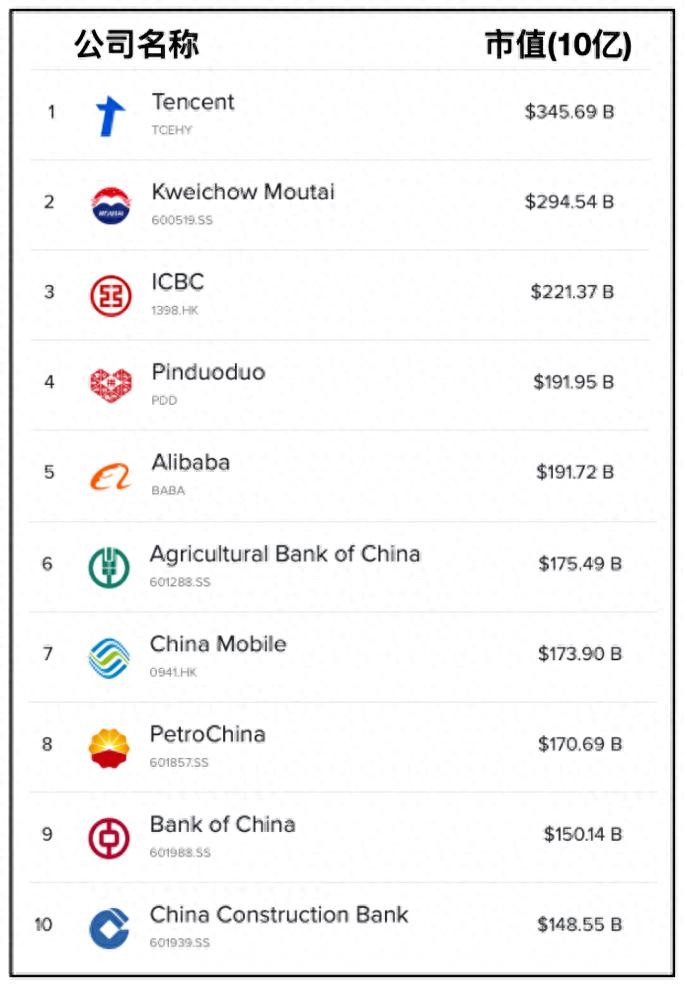Click the Kweichow Moutai logo
This screenshot has width=685, height=988.
[x=110, y=204]
